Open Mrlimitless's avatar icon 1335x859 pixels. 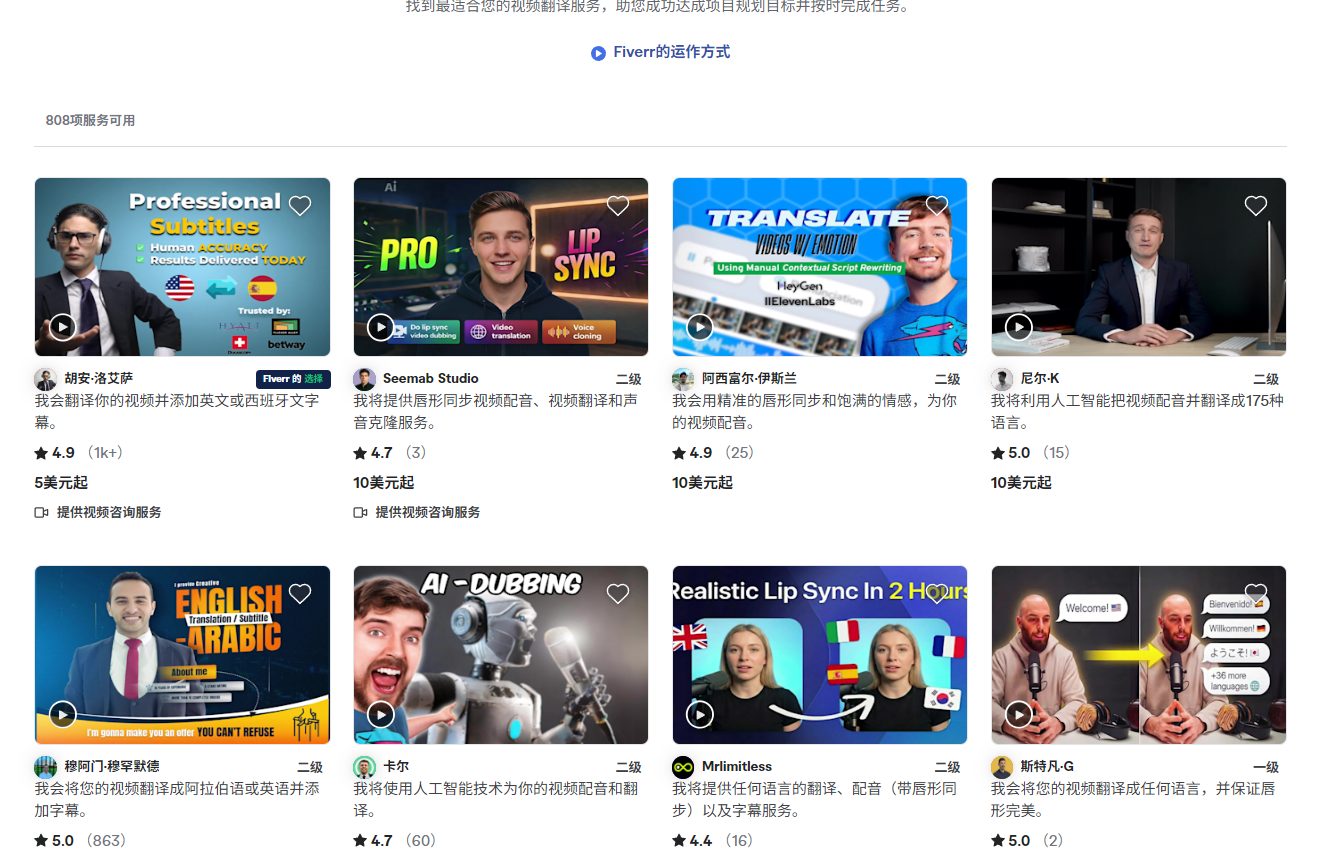click(x=683, y=767)
